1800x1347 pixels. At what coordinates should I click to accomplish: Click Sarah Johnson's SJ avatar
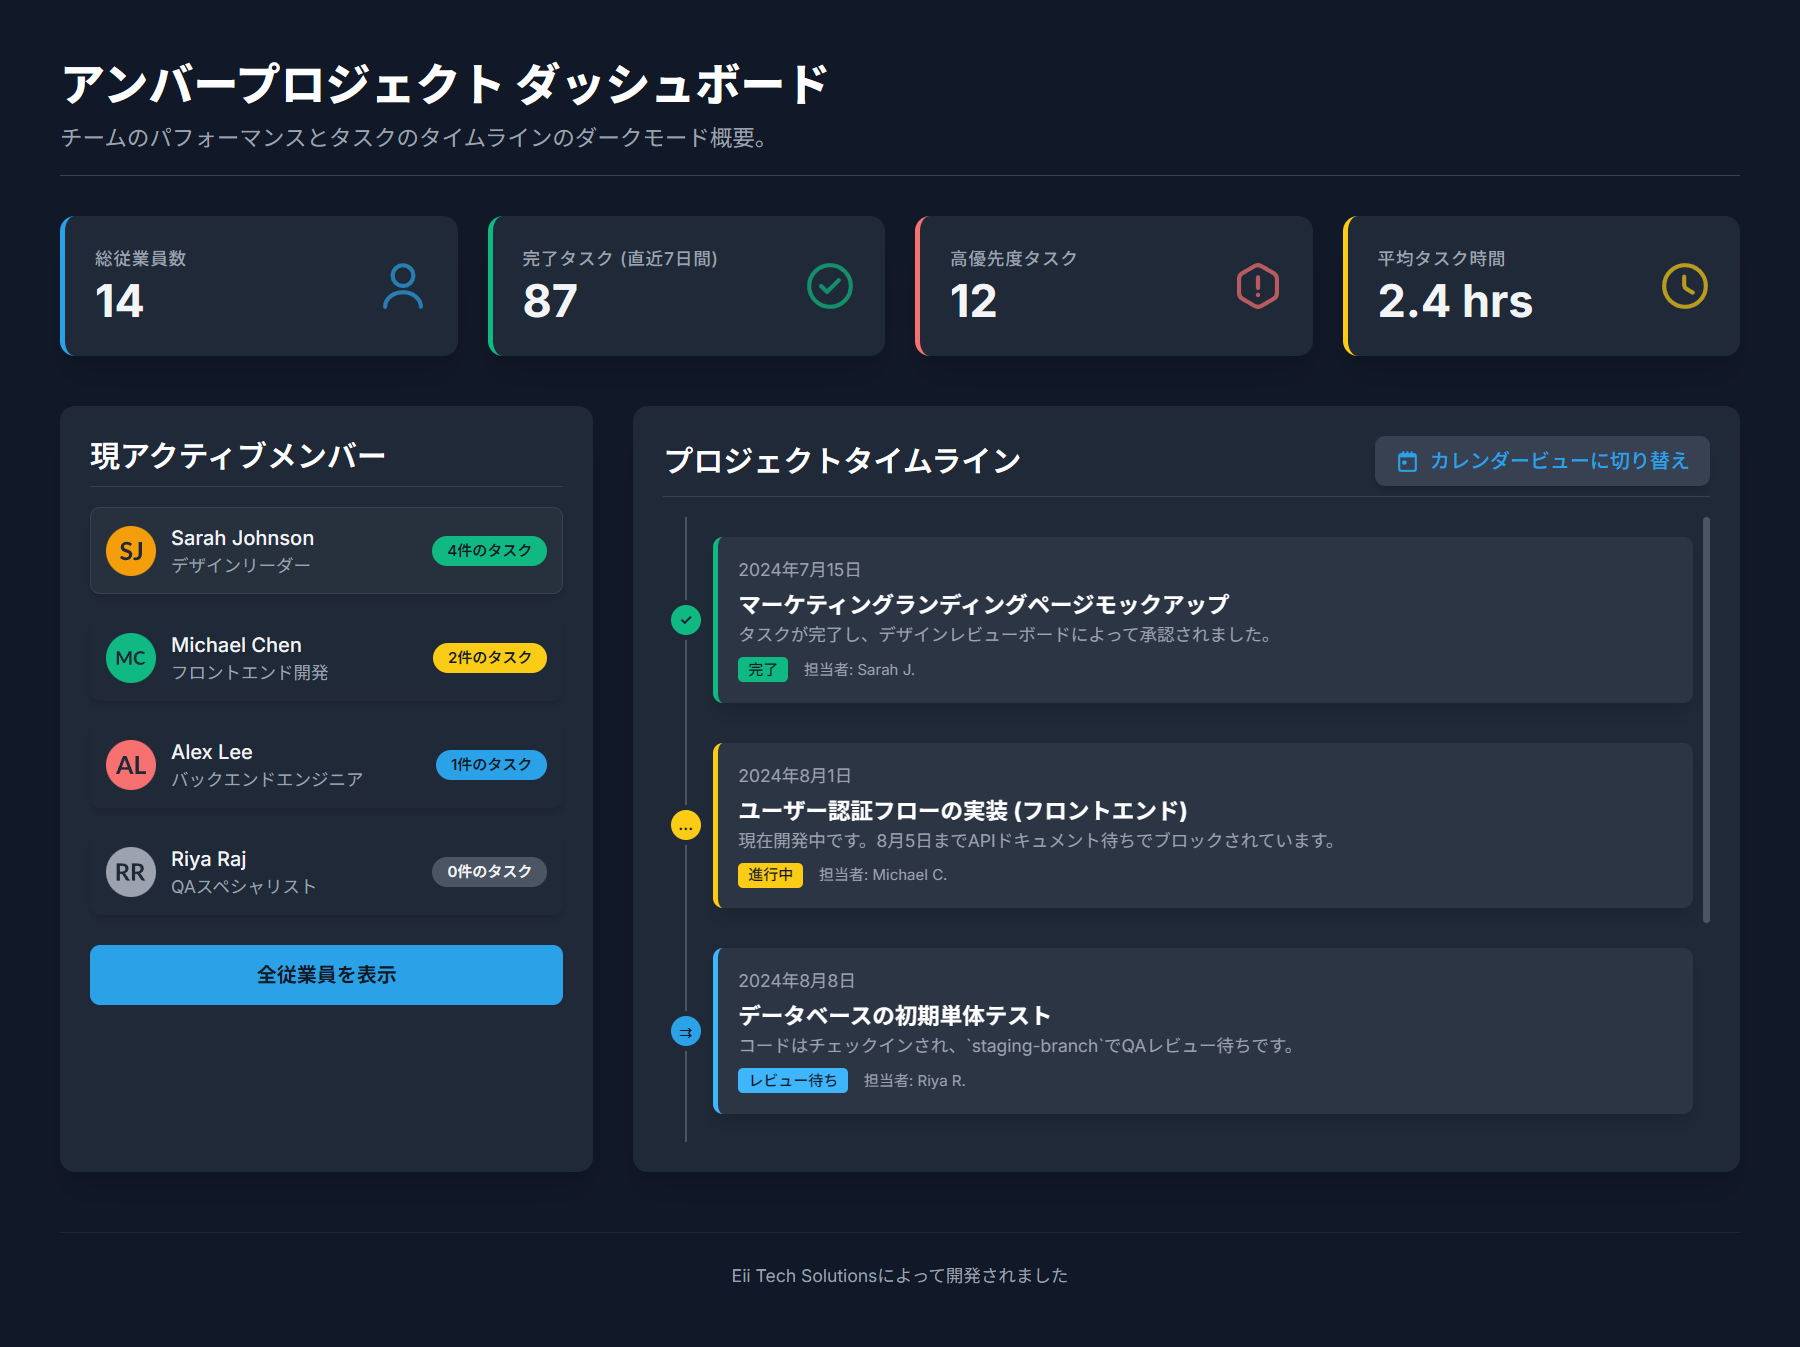(x=131, y=551)
